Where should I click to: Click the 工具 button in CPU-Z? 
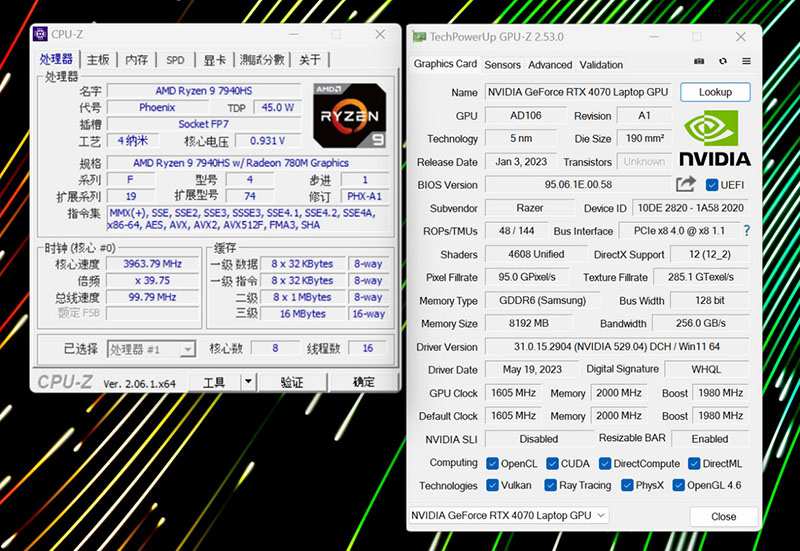[x=214, y=382]
